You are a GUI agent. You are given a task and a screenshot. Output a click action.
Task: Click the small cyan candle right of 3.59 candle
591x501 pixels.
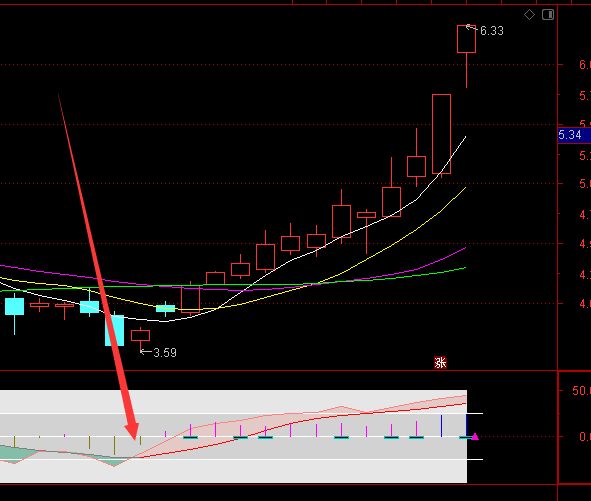pos(165,308)
